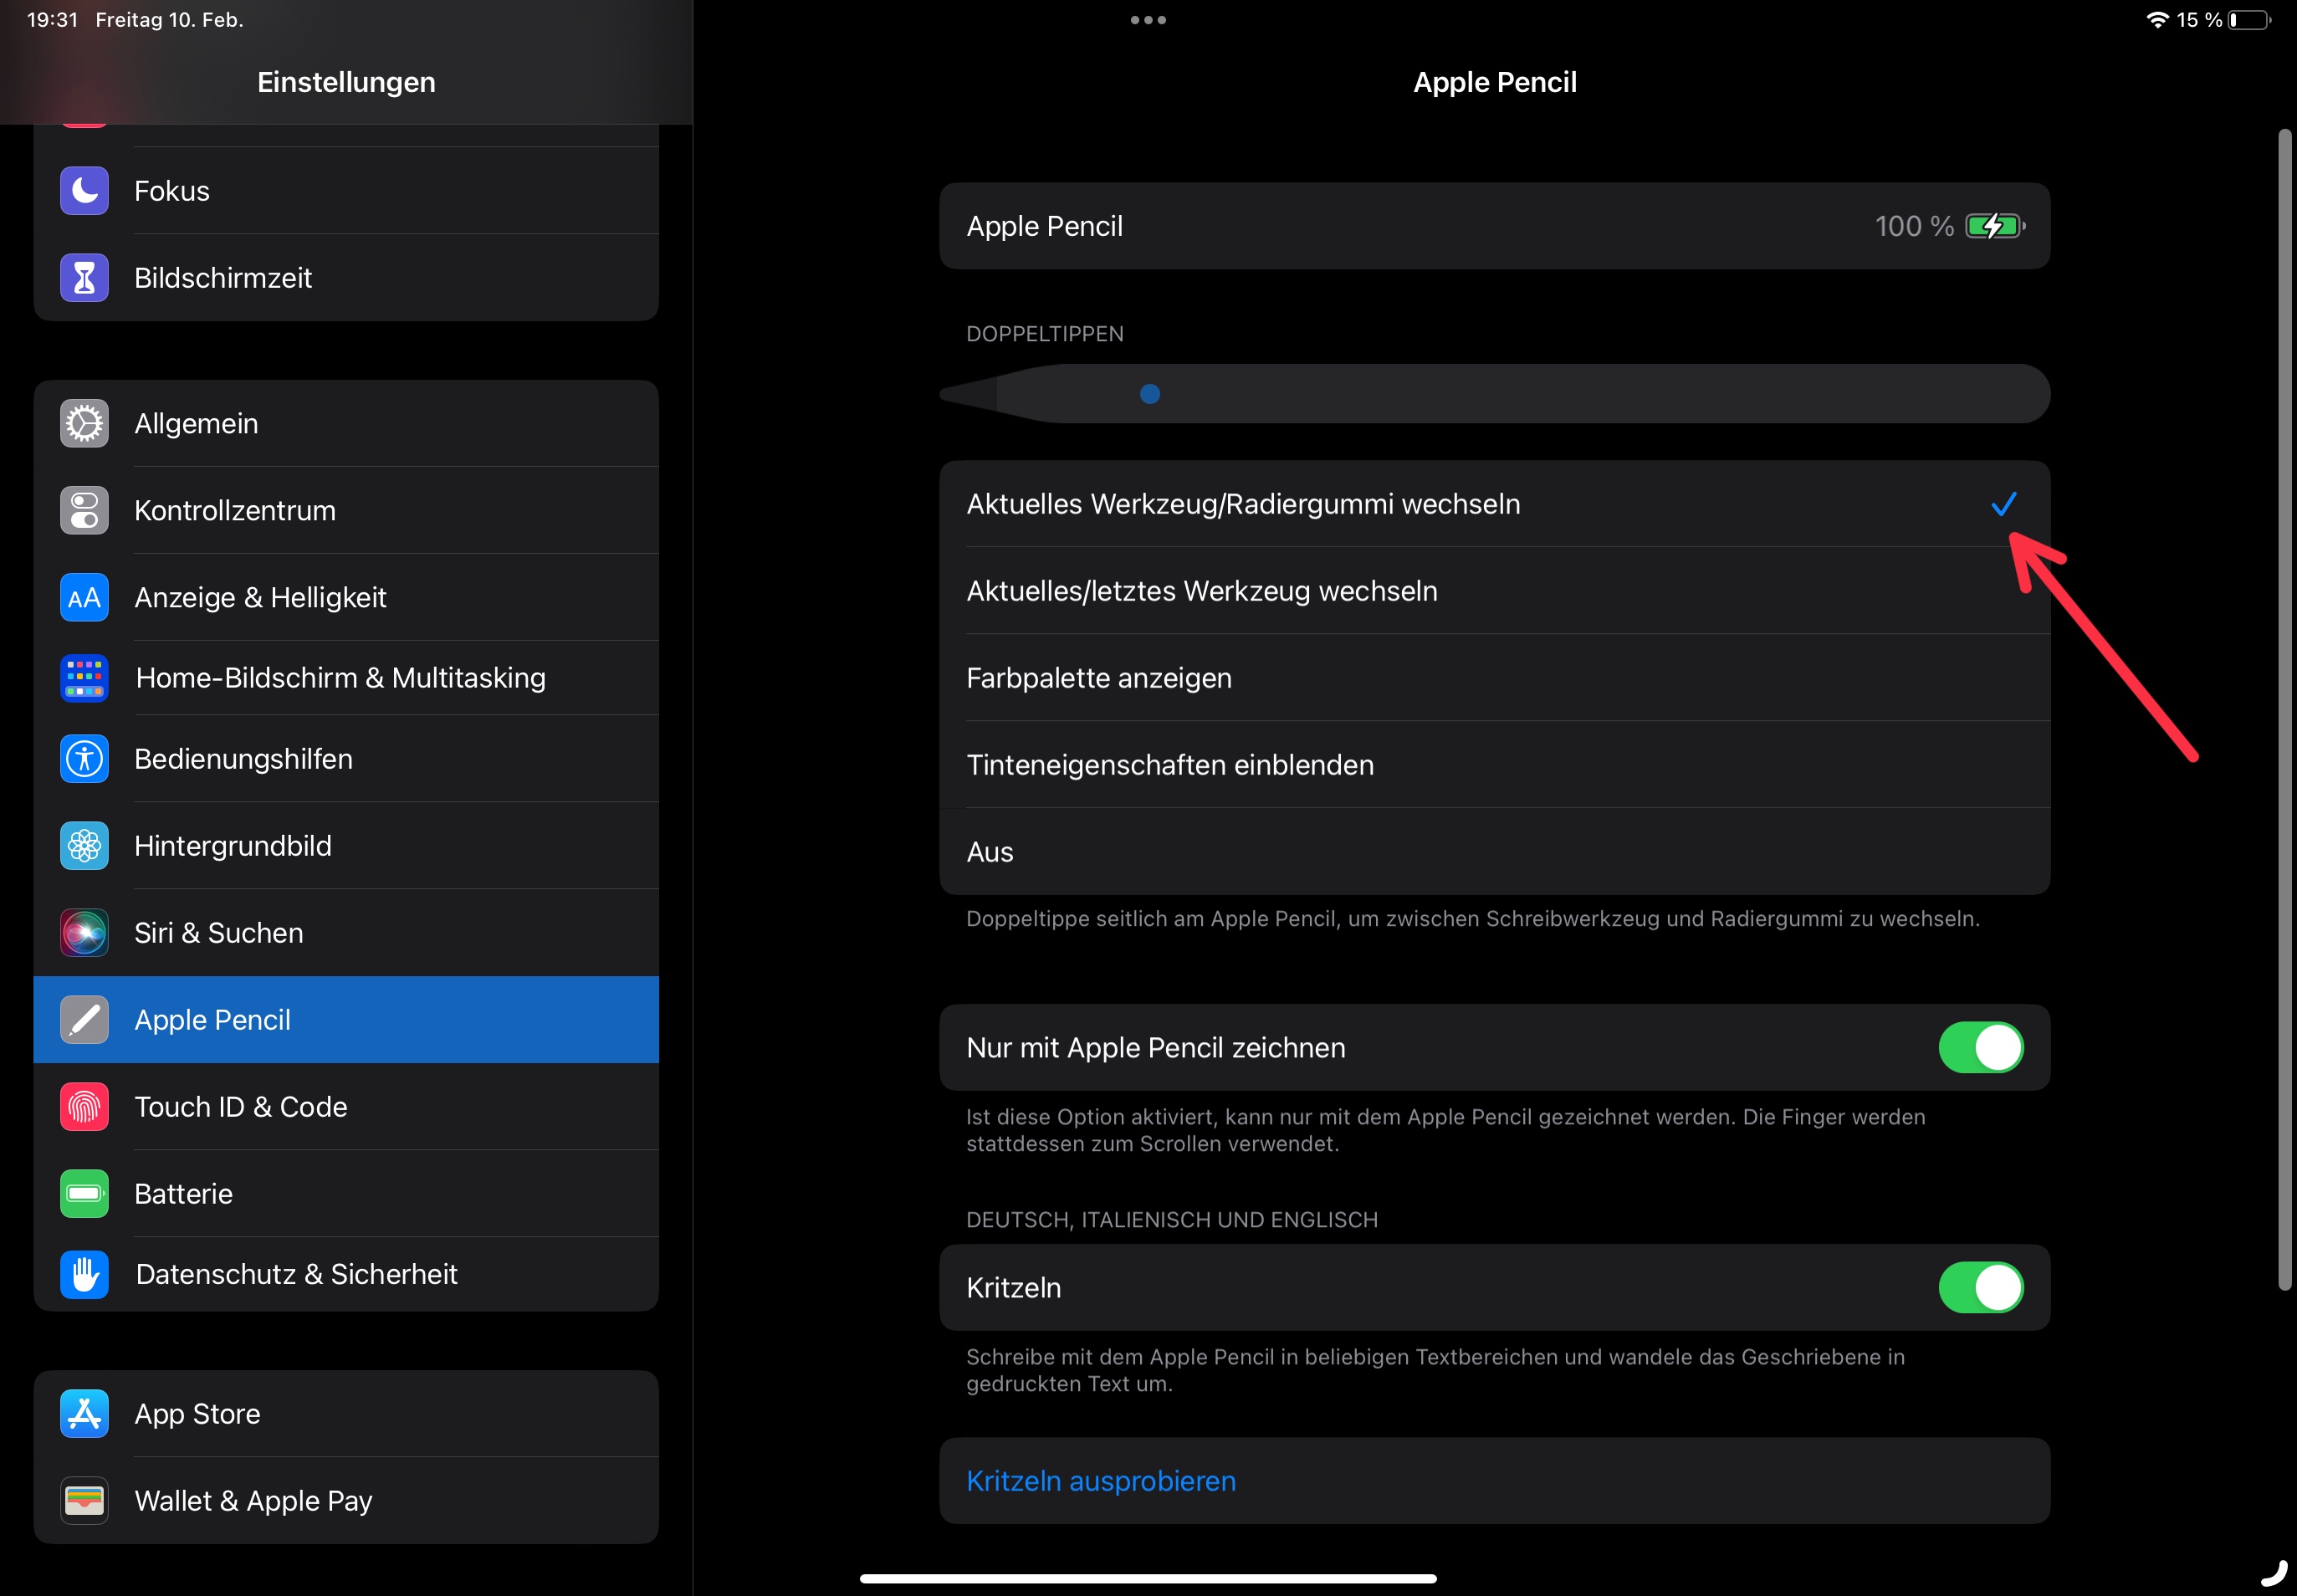The image size is (2297, 1596).
Task: Tap the App Store icon
Action: coord(84,1414)
